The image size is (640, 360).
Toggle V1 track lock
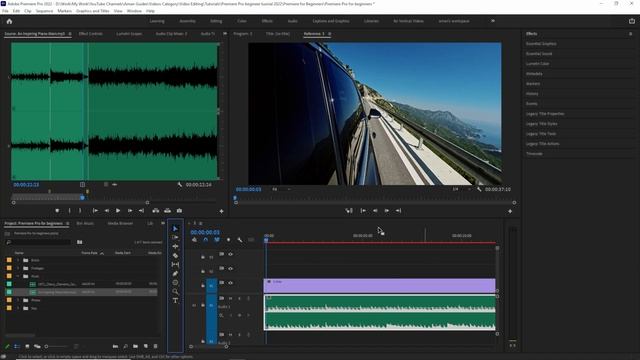tap(203, 285)
